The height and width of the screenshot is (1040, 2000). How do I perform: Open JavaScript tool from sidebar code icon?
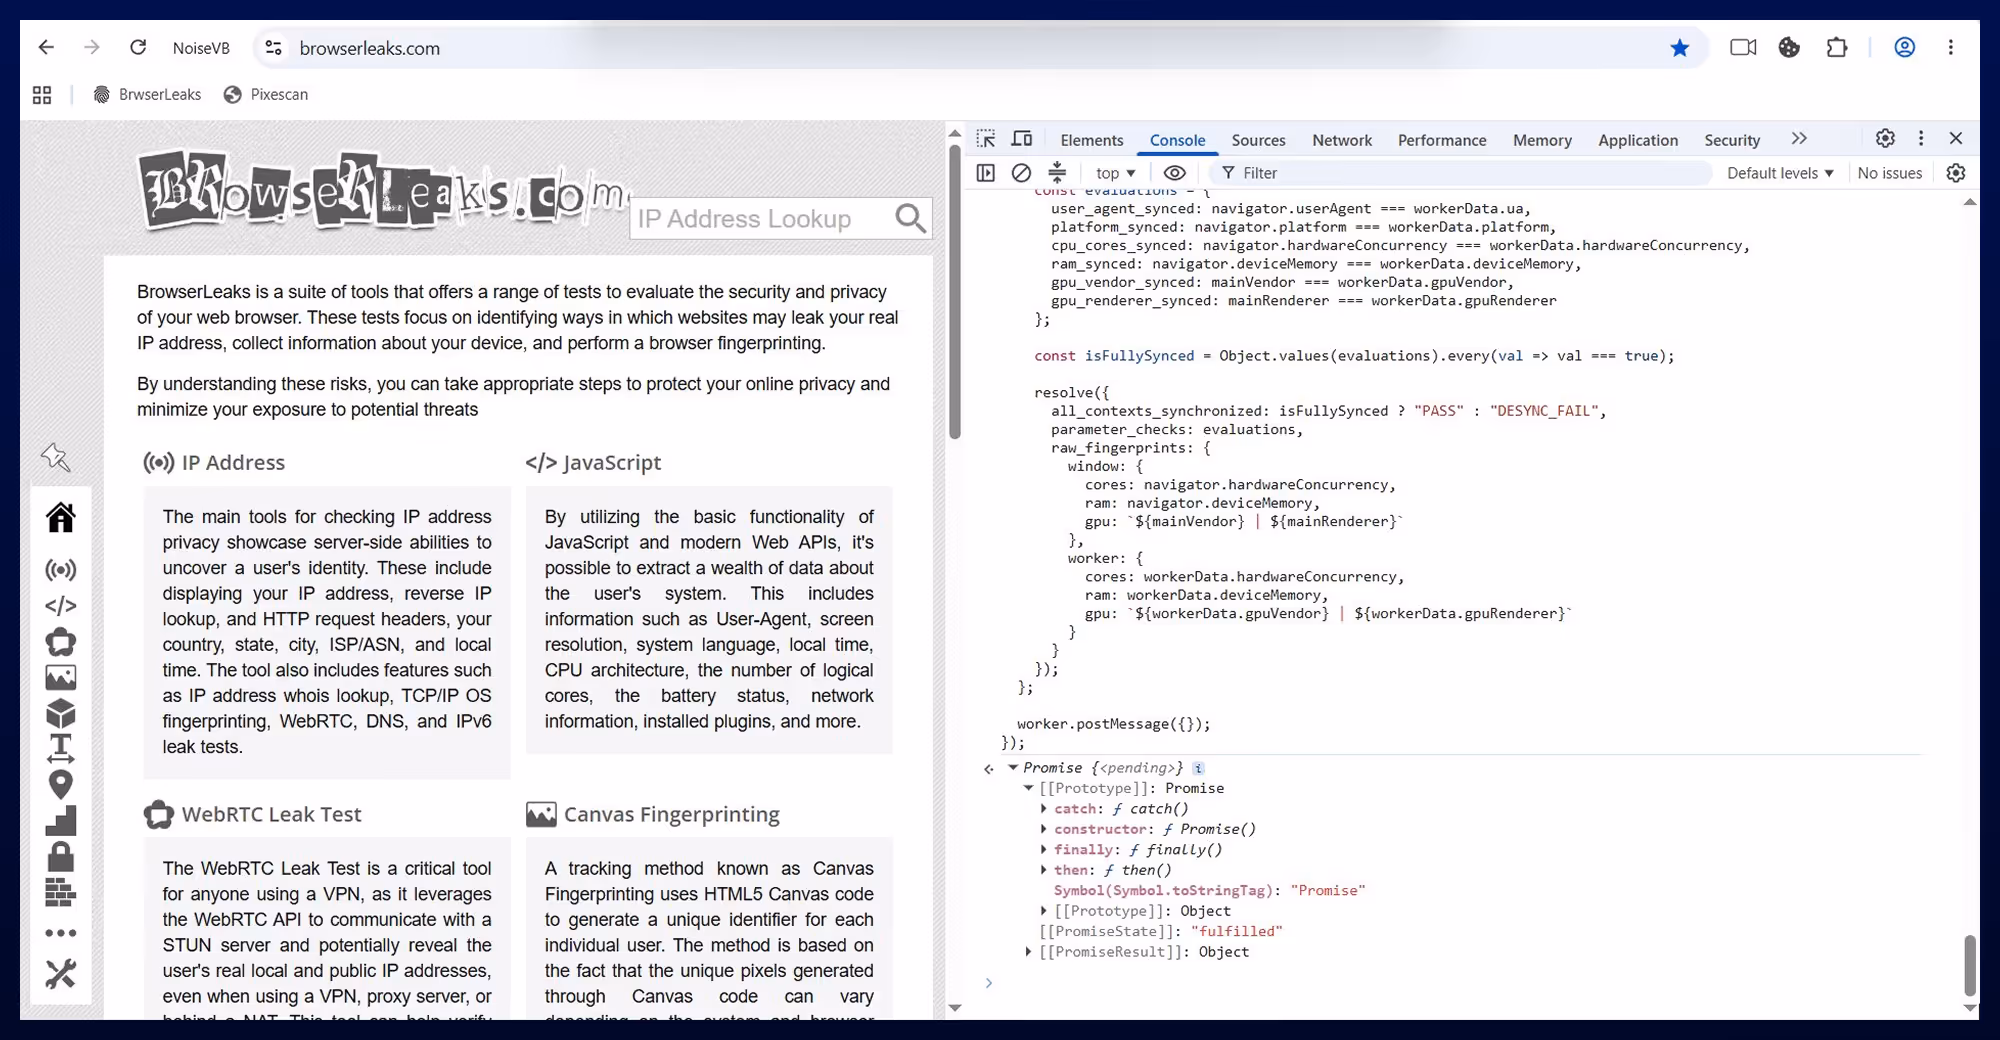61,606
